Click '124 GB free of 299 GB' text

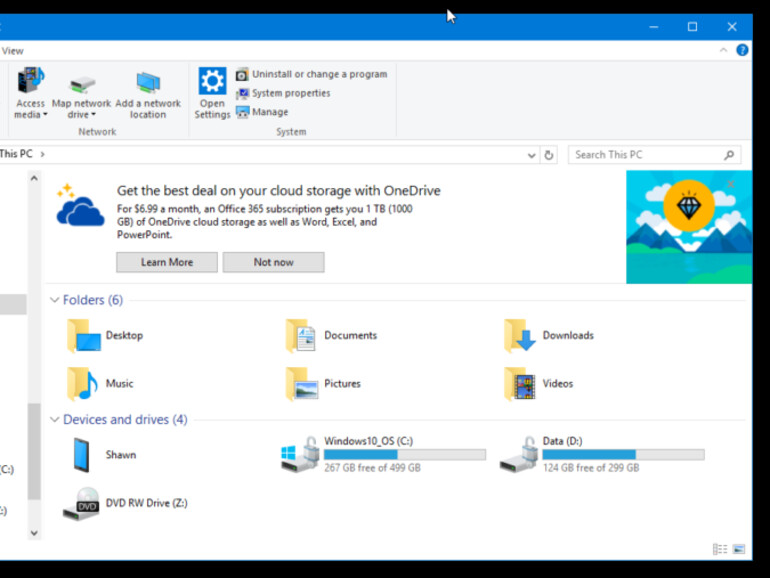pos(591,468)
